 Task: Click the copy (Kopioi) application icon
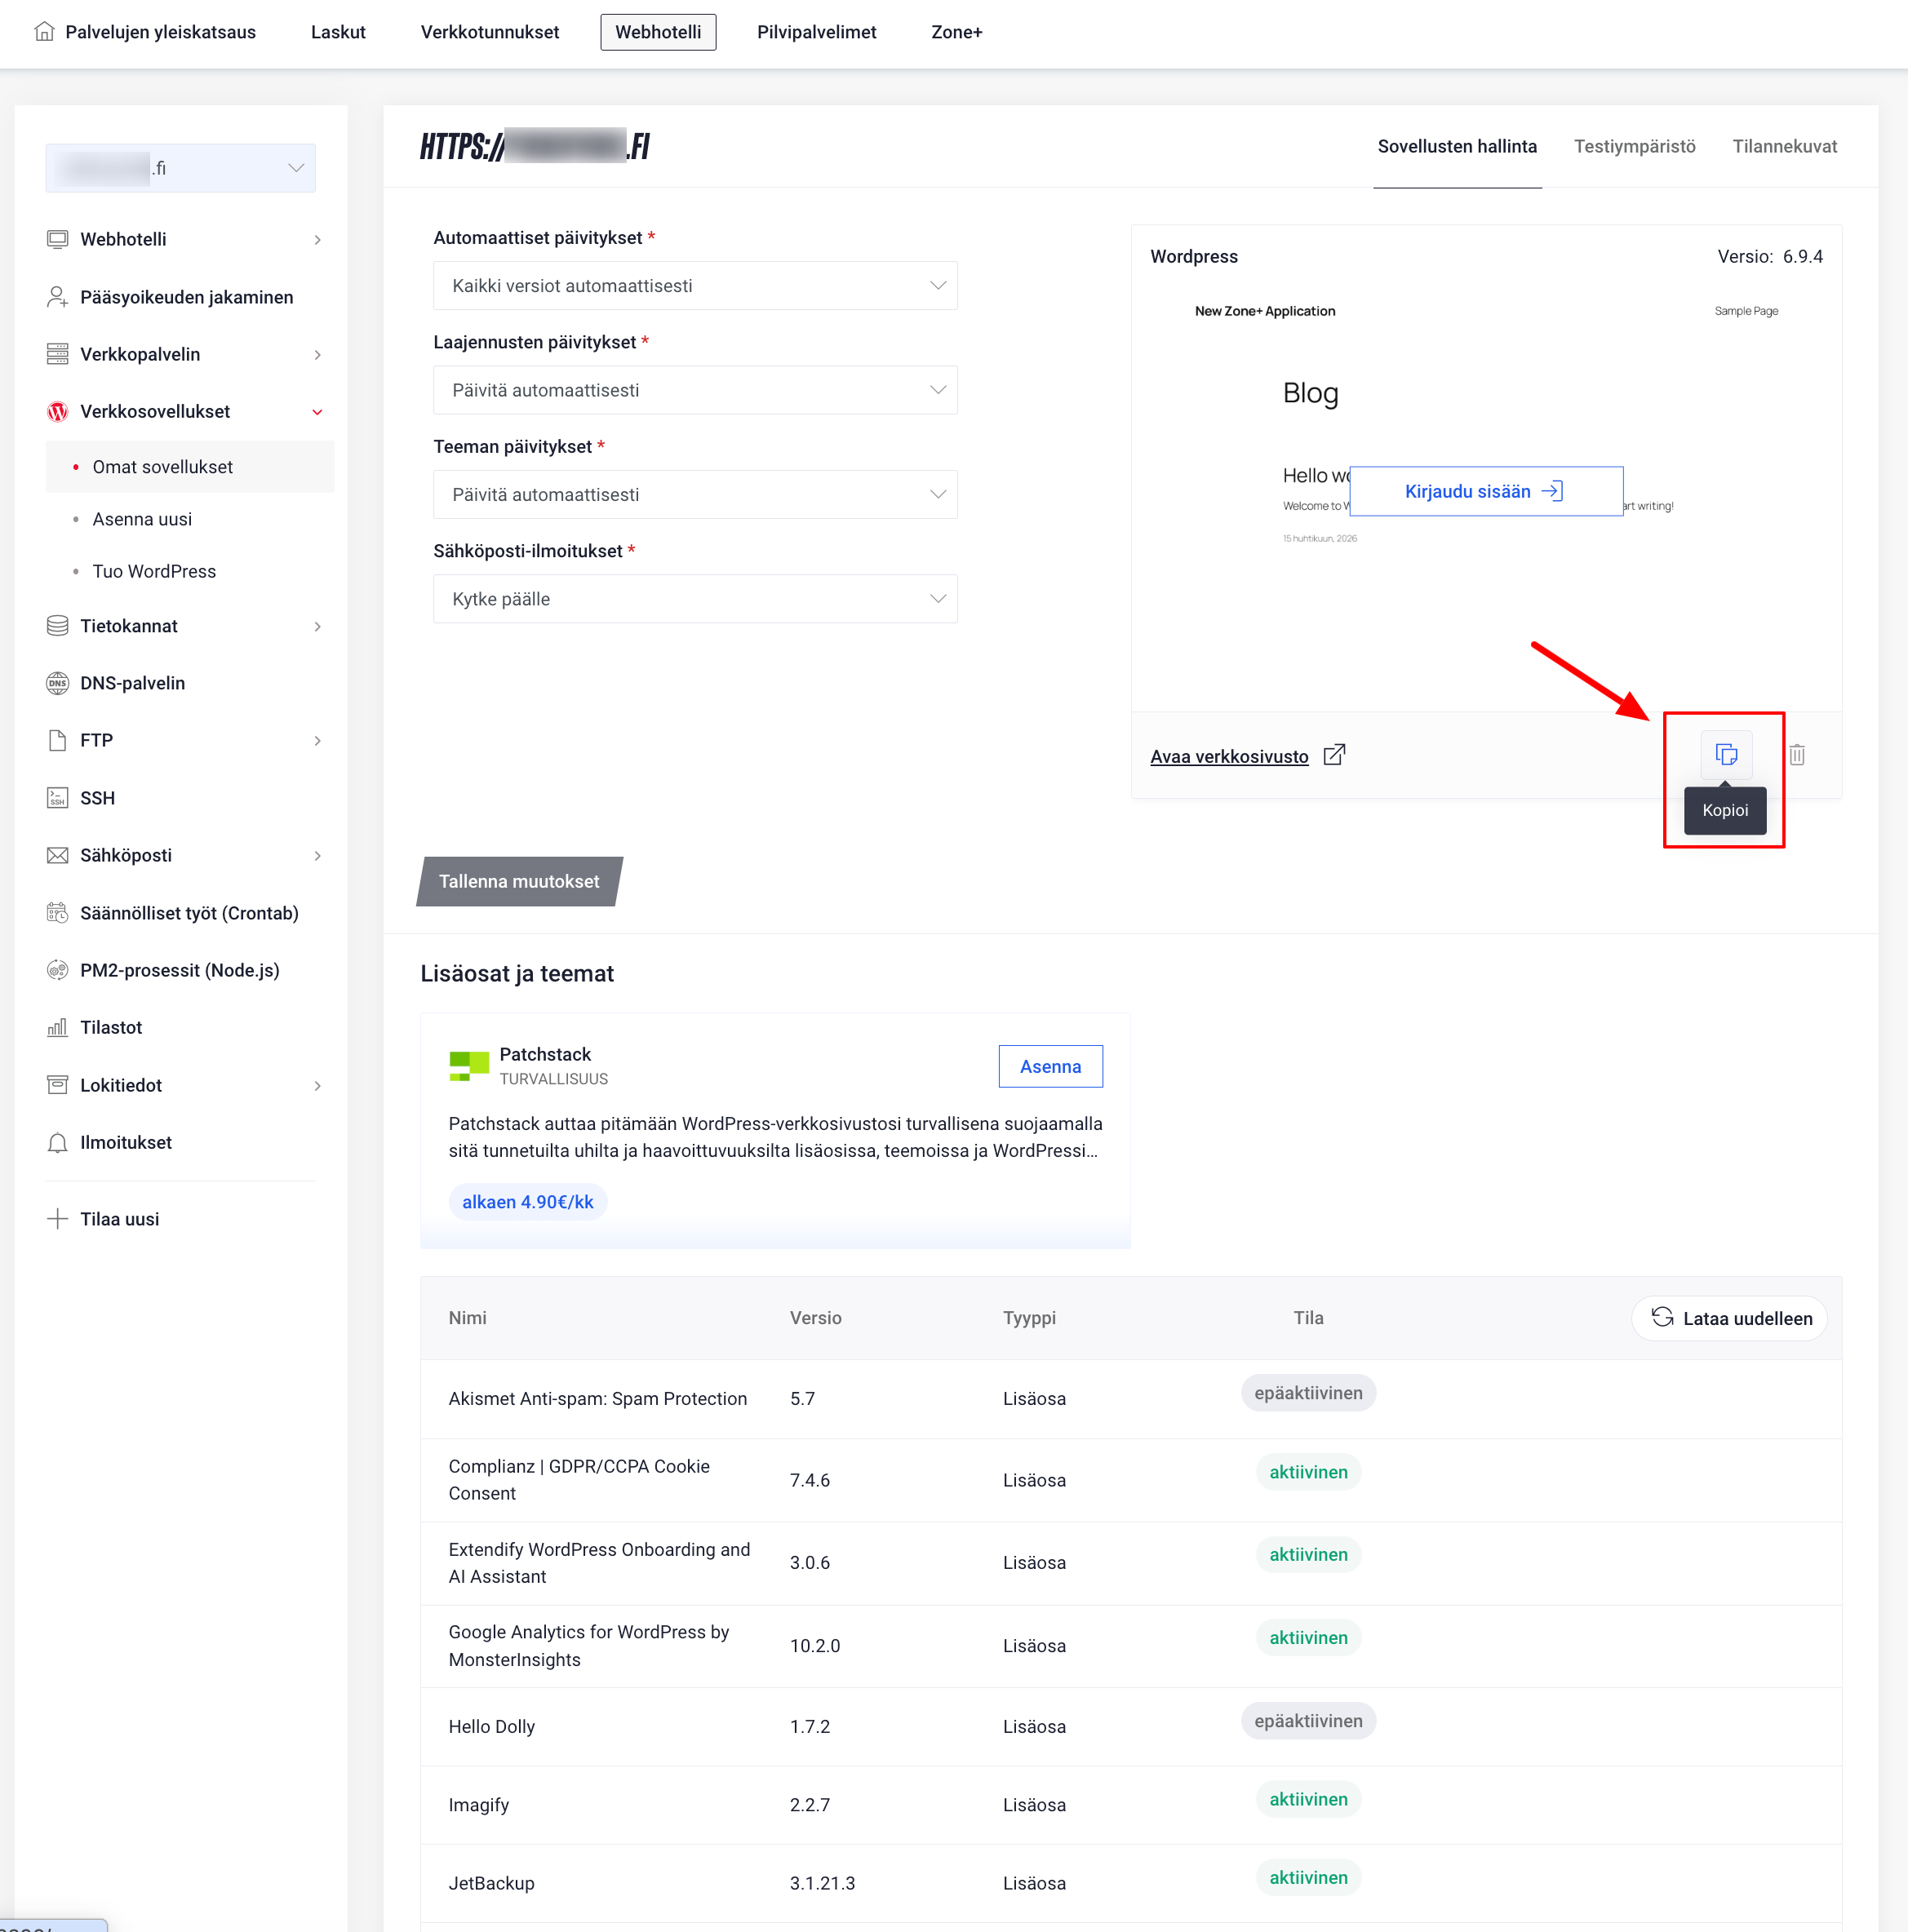tap(1726, 754)
